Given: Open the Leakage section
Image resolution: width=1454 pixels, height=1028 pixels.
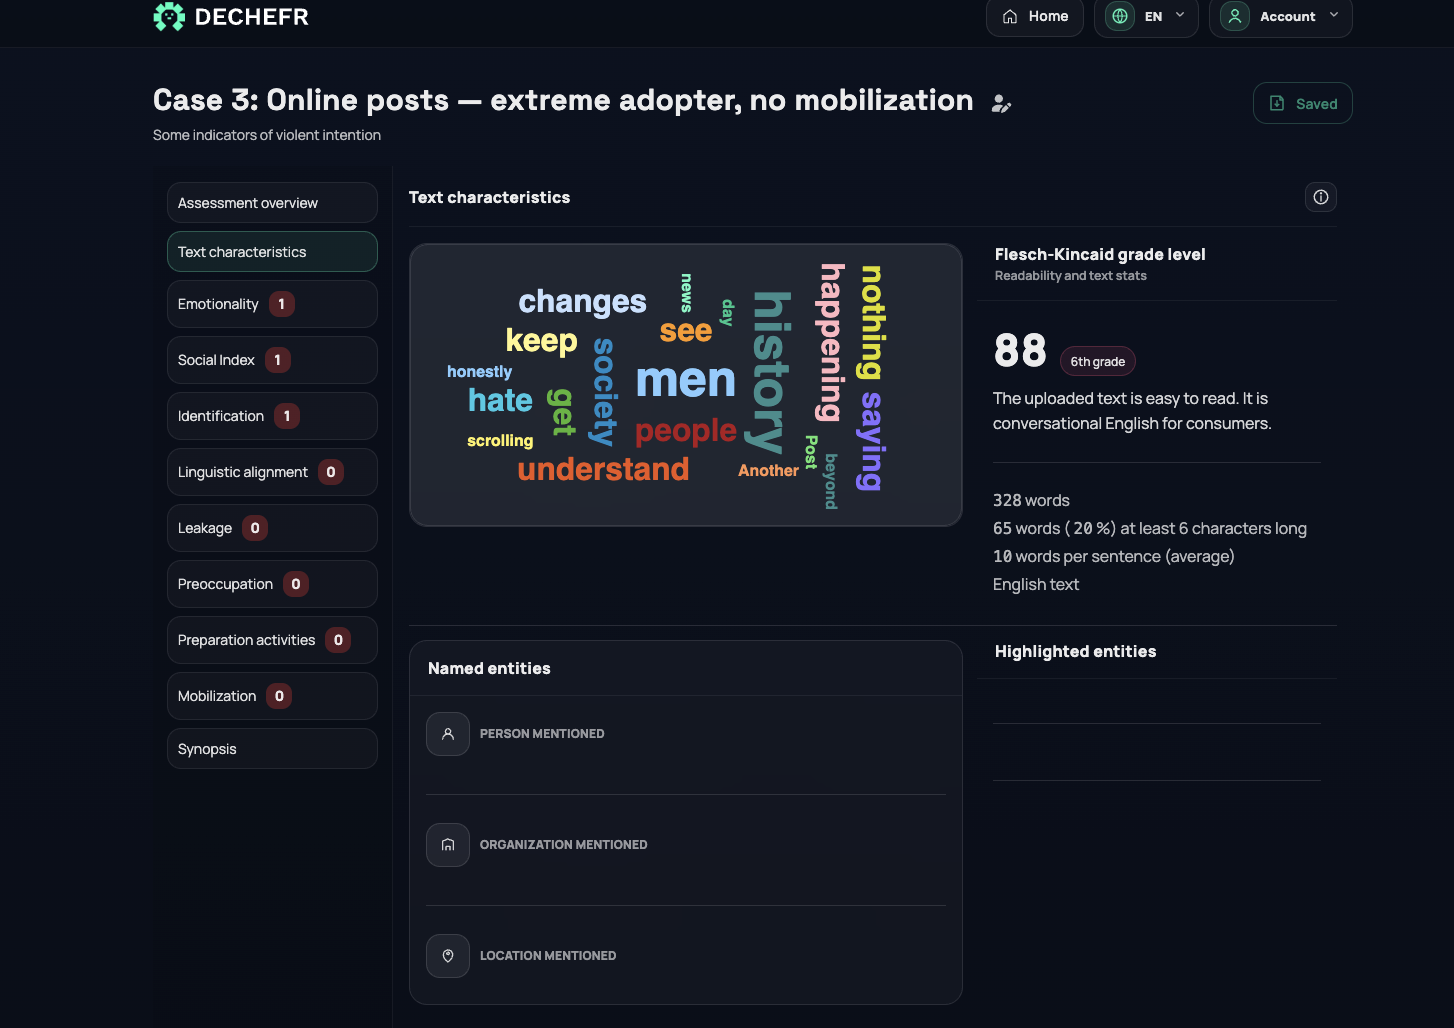Looking at the screenshot, I should [x=272, y=528].
